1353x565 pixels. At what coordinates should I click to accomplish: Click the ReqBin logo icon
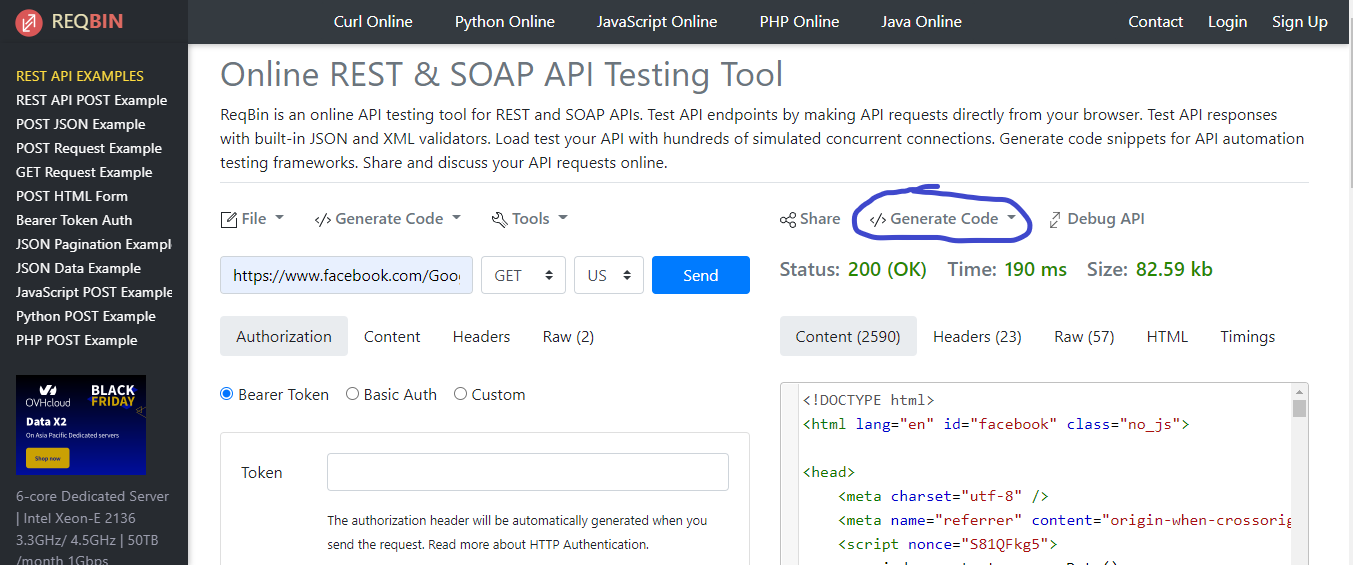(29, 22)
